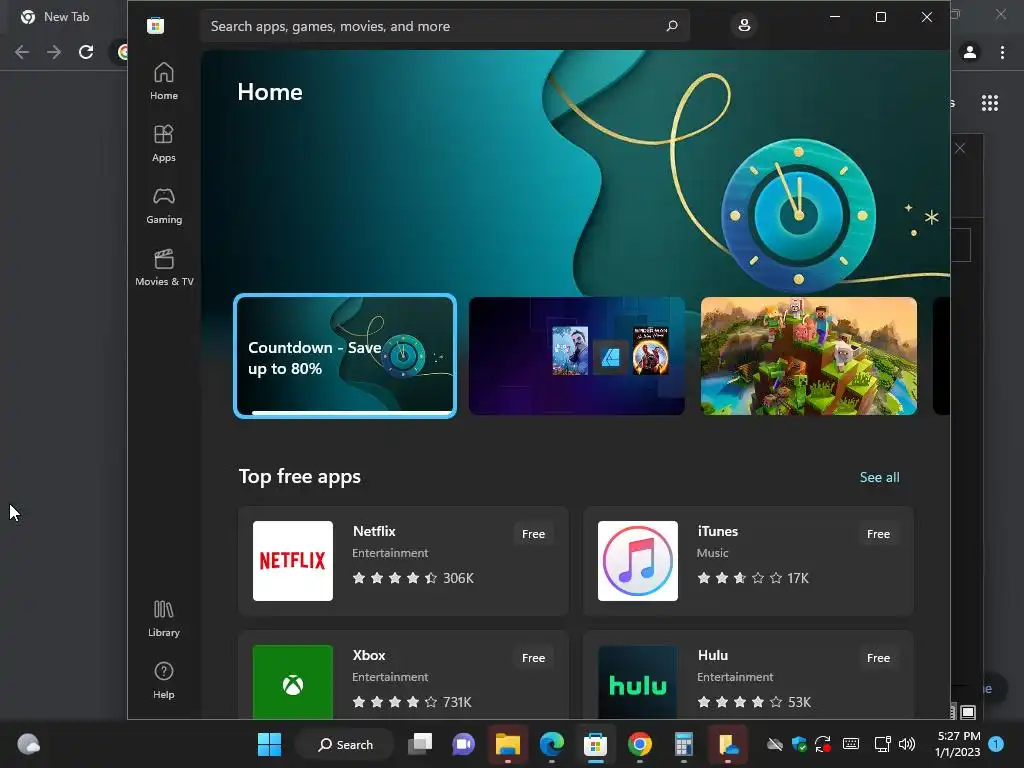Open Chrome three-dot menu
Viewport: 1024px width, 768px height.
[1002, 52]
